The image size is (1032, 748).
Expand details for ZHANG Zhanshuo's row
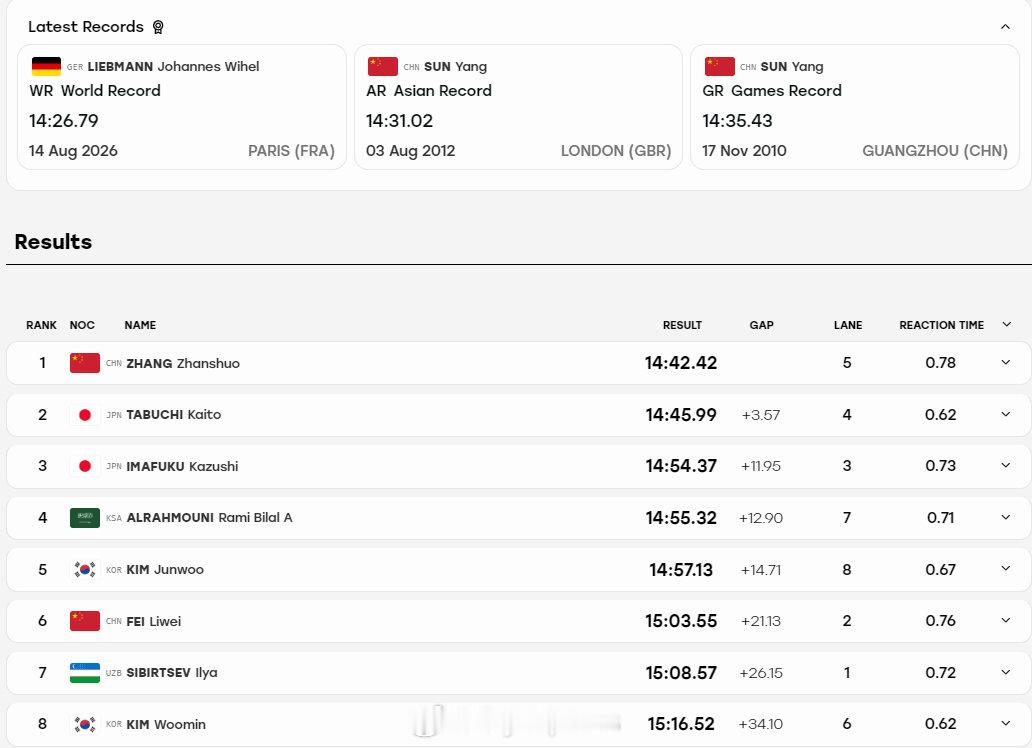point(1006,363)
